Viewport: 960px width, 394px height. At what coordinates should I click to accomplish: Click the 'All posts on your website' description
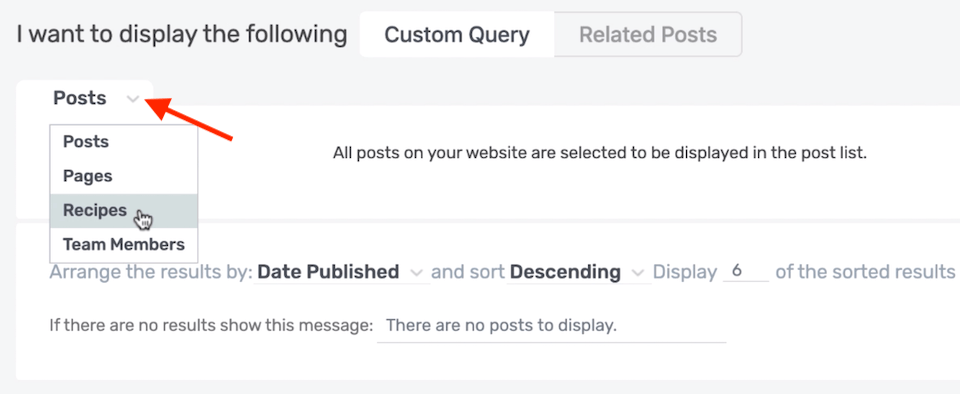pyautogui.click(x=600, y=153)
